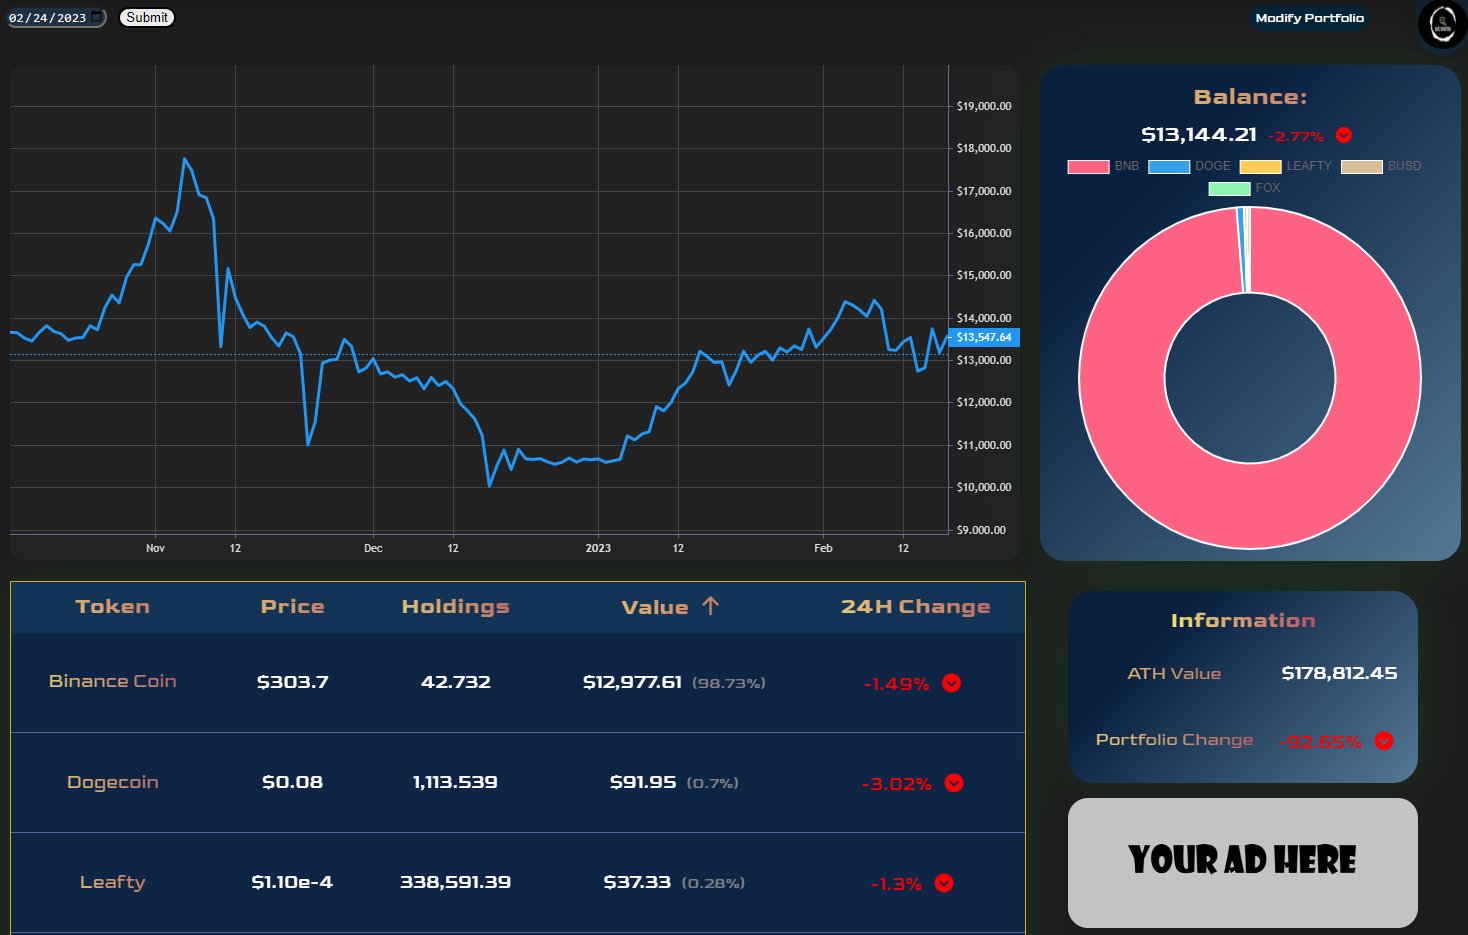
Task: Sort table by Token column header
Action: 113,606
